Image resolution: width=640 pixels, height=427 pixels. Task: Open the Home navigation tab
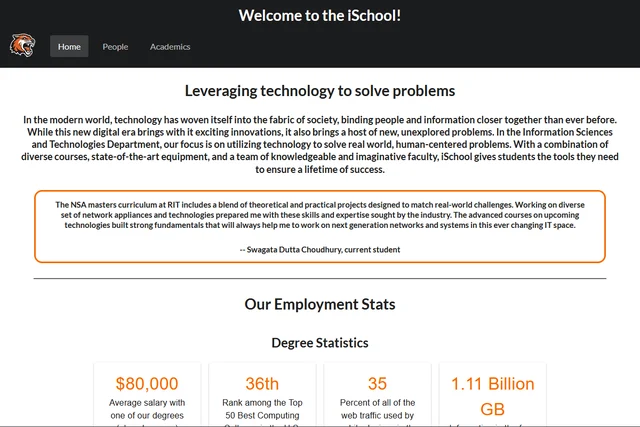click(x=69, y=47)
